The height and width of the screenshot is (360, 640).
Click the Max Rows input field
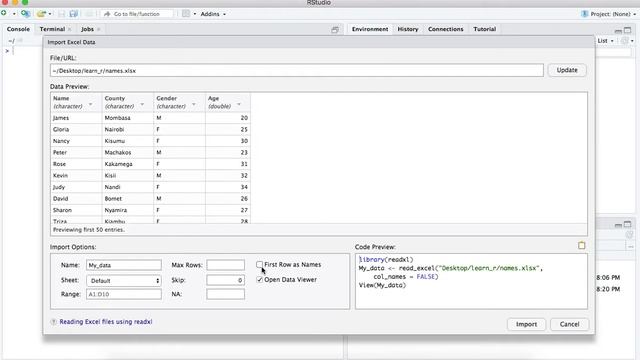click(225, 265)
